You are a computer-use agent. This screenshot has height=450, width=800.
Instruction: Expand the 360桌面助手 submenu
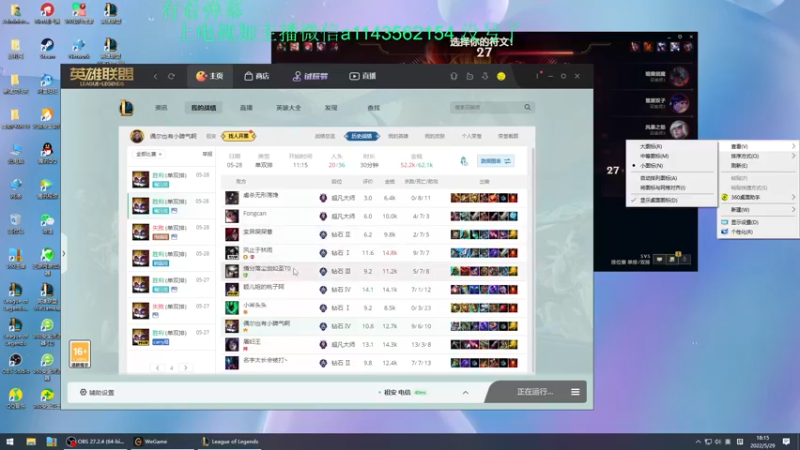[x=759, y=197]
